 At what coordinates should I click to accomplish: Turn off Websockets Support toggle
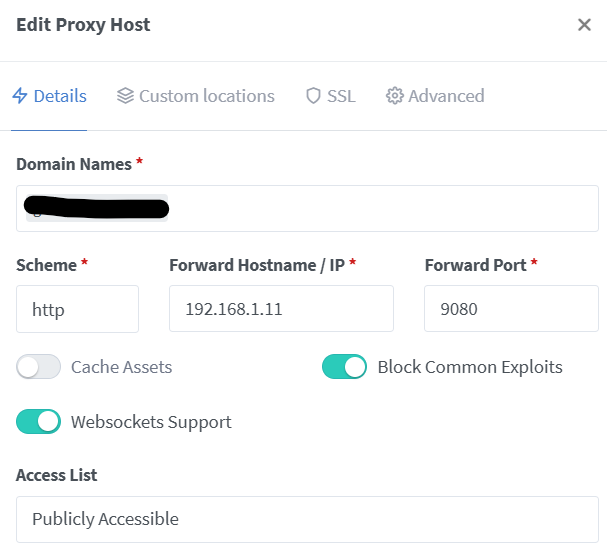pyautogui.click(x=39, y=422)
